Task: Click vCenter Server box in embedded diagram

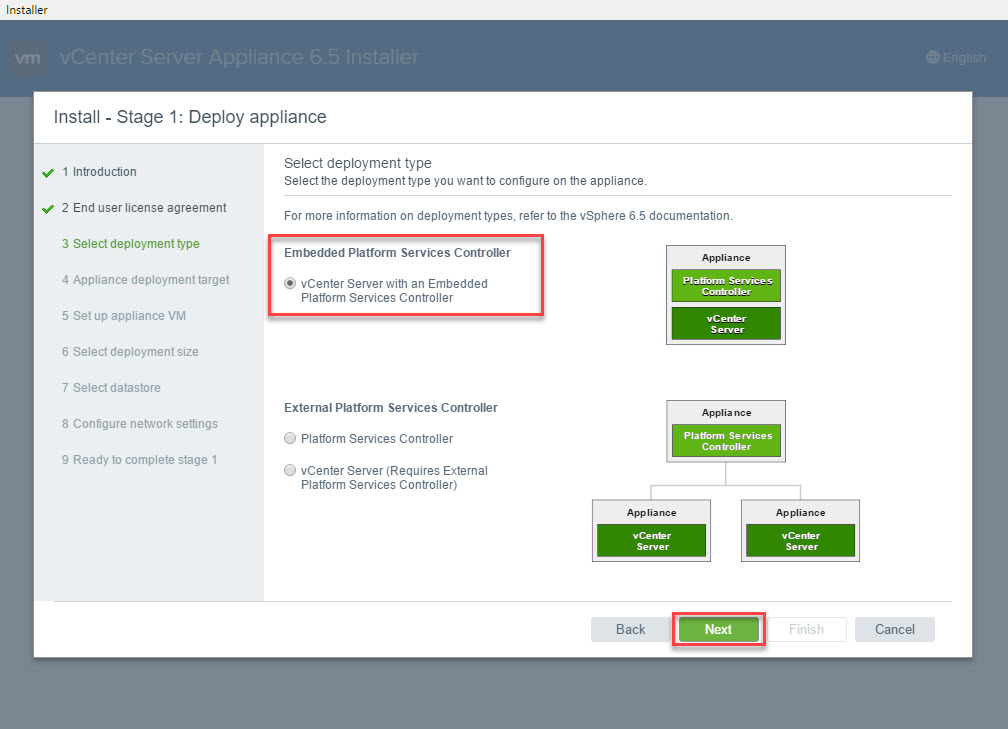Action: click(726, 324)
